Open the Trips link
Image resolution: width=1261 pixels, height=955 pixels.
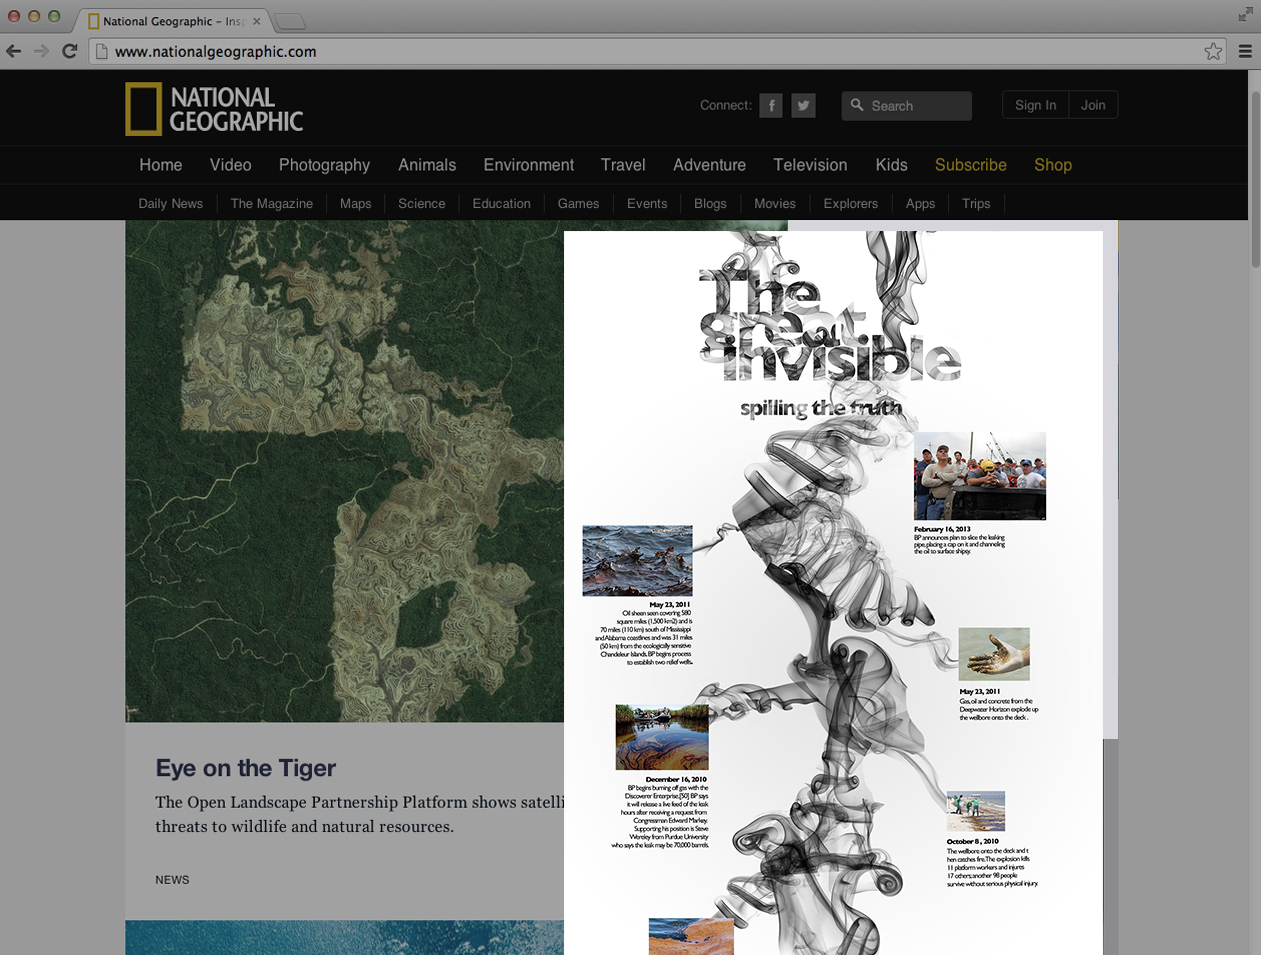976,203
